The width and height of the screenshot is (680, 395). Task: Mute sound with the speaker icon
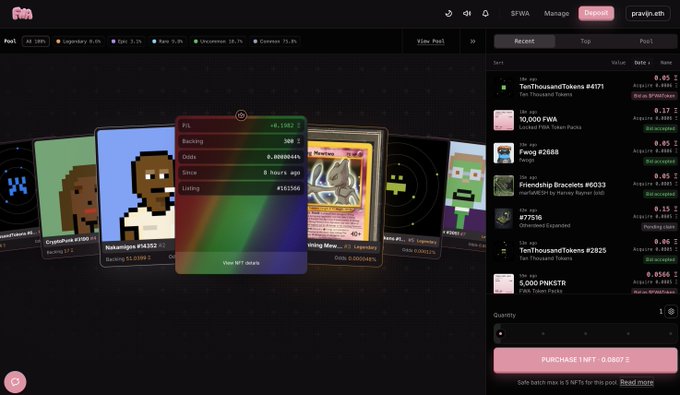click(x=467, y=13)
